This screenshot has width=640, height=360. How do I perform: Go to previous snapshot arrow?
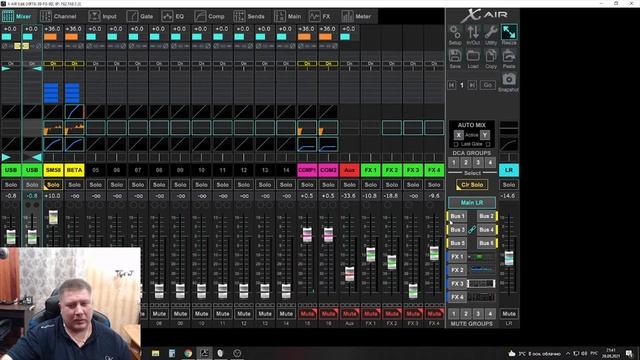(x=451, y=85)
